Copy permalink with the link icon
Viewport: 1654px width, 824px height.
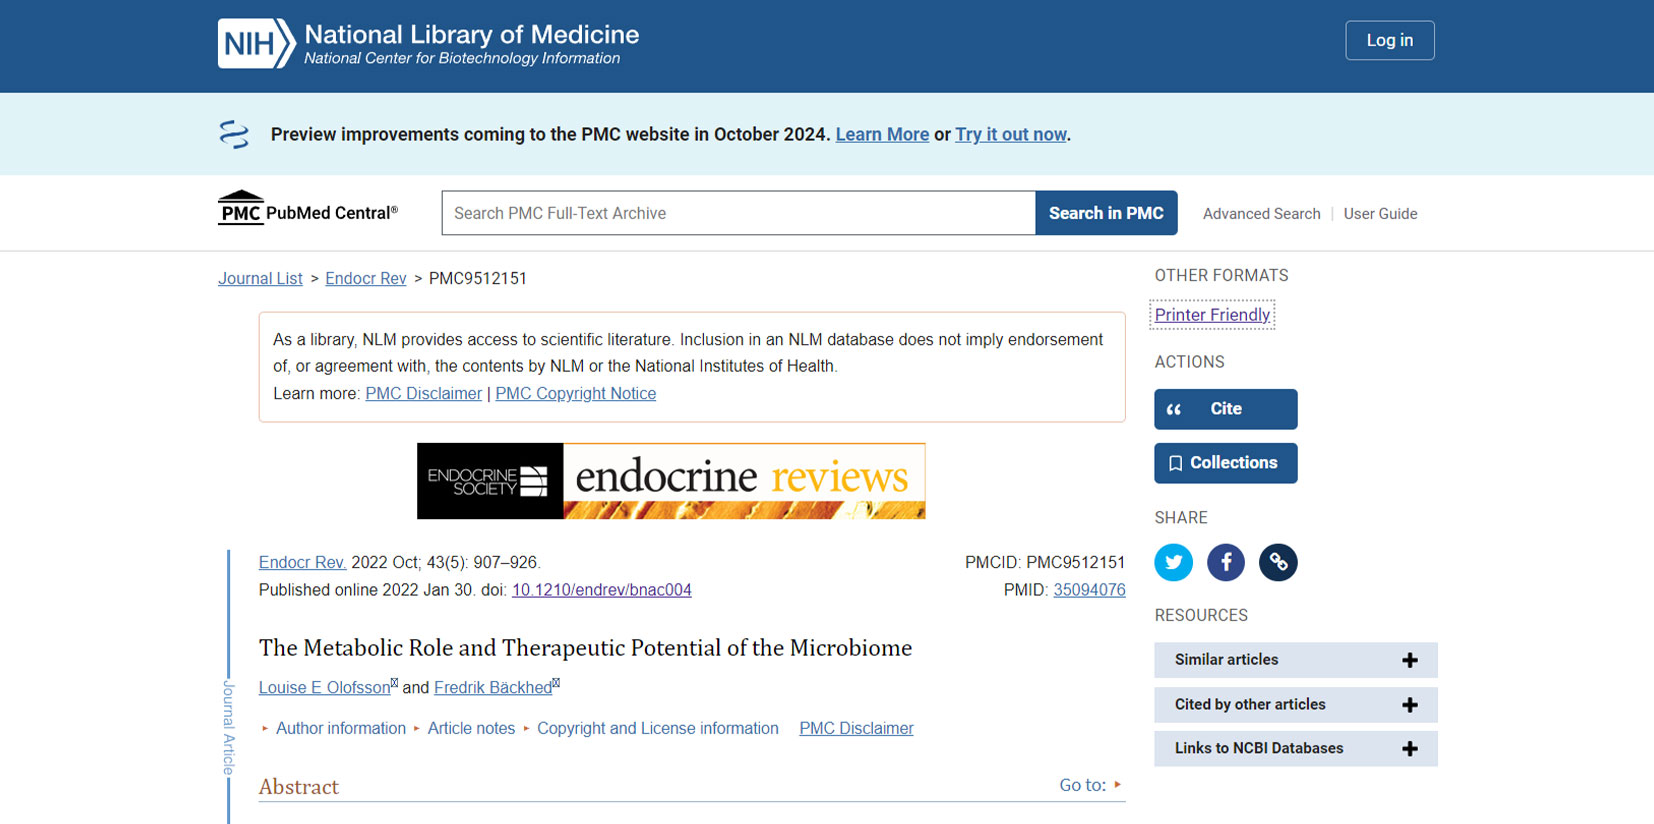coord(1277,562)
